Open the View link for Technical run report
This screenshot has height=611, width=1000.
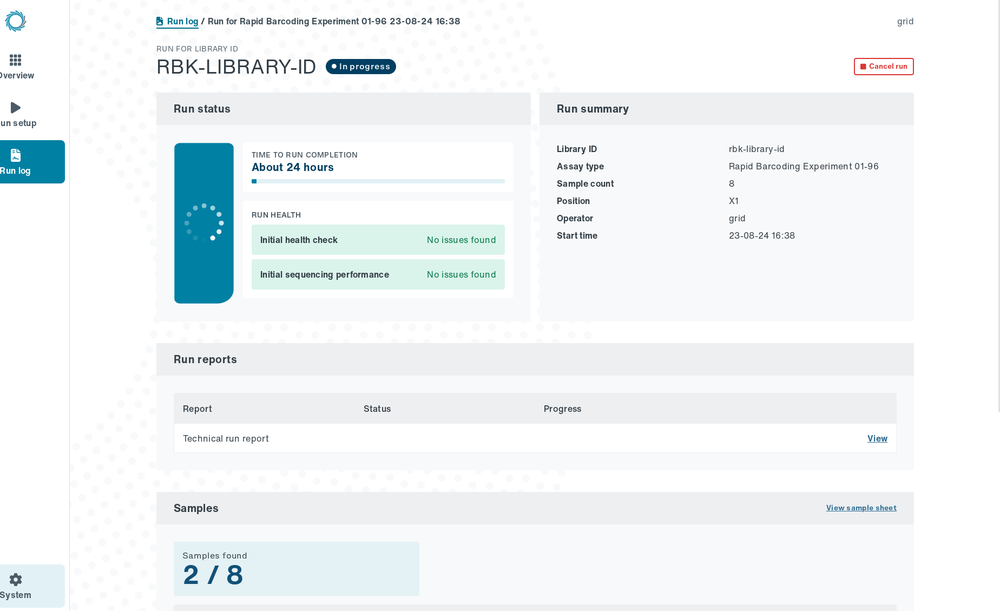click(x=877, y=438)
